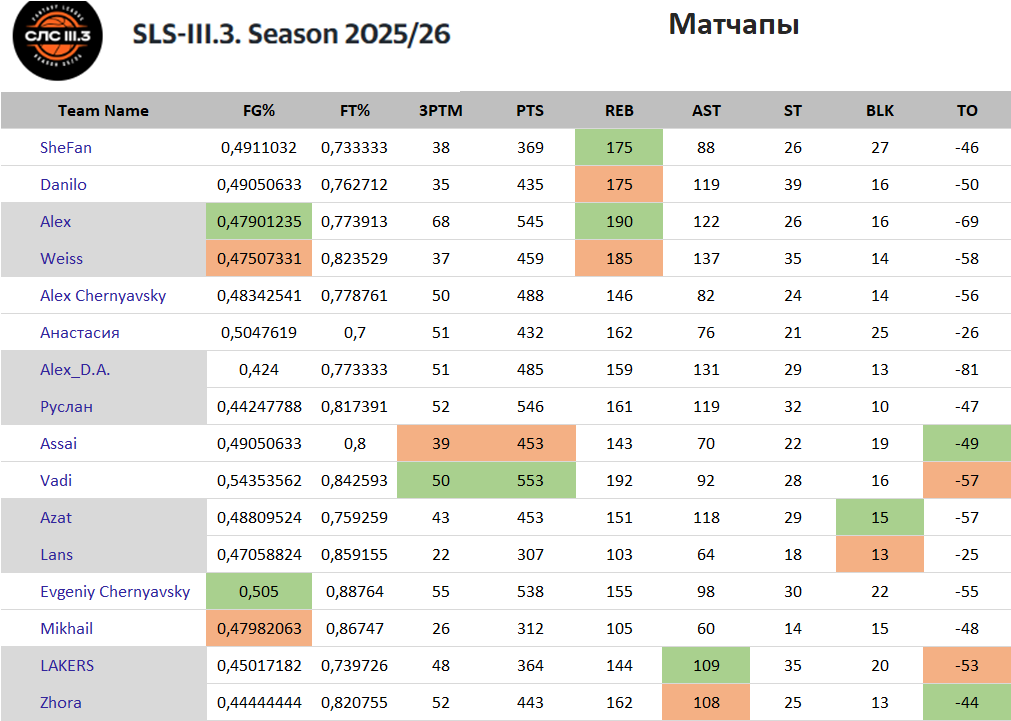Click the 3PTM column header
The image size is (1011, 721).
pos(440,111)
